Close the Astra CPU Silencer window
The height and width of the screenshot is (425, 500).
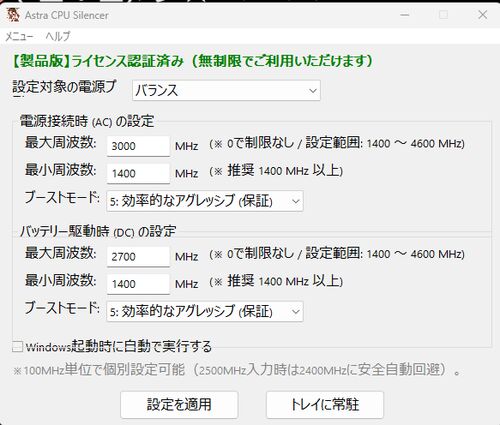tap(483, 15)
